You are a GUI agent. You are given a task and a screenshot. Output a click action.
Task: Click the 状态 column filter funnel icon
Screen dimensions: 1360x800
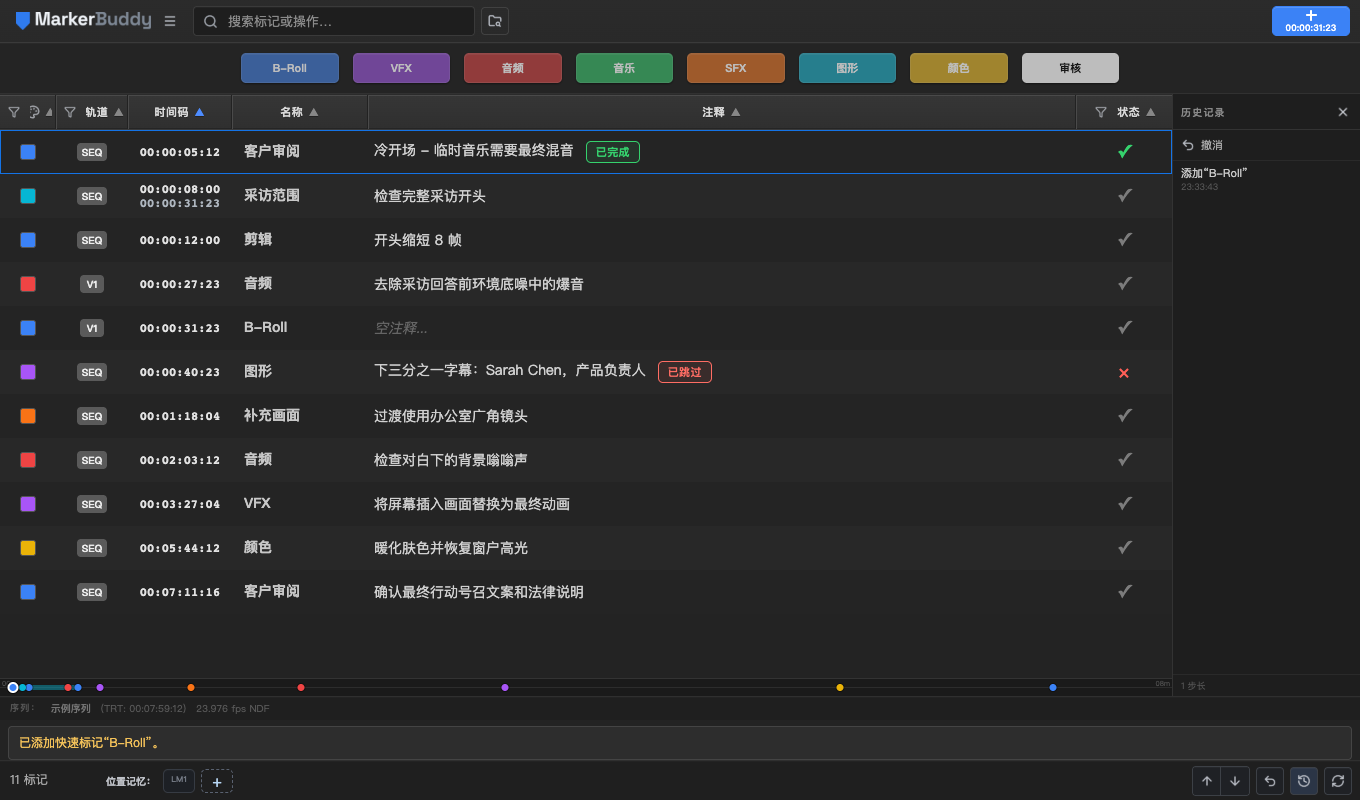pyautogui.click(x=1101, y=112)
